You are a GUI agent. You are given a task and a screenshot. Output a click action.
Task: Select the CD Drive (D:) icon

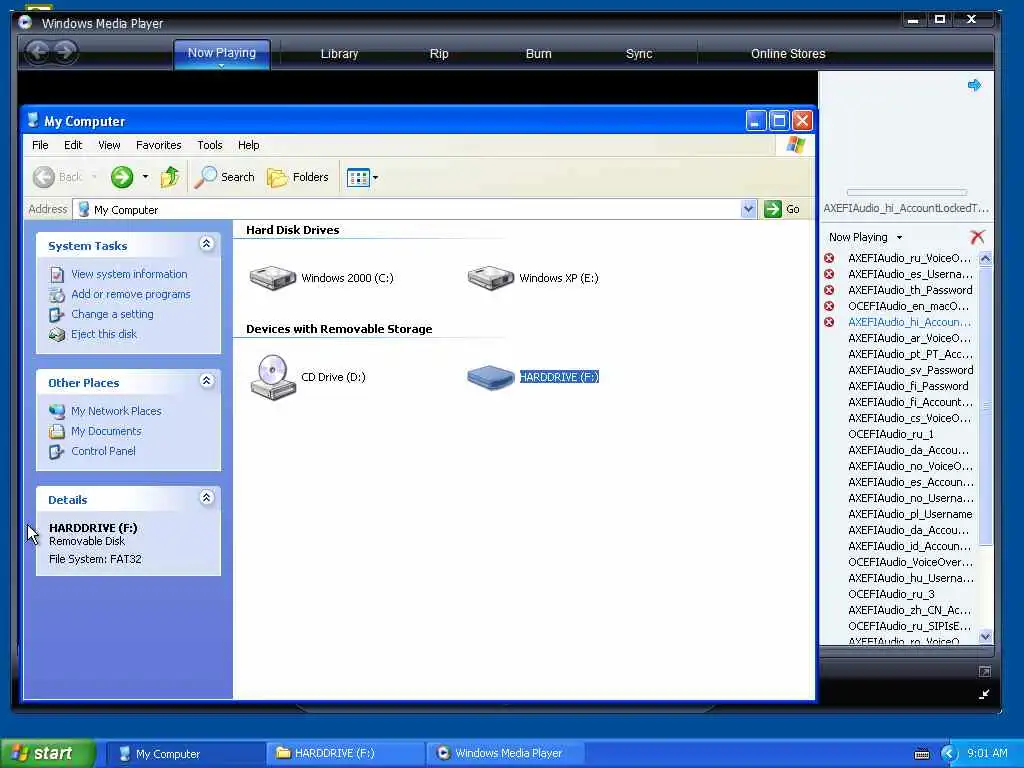tap(273, 377)
